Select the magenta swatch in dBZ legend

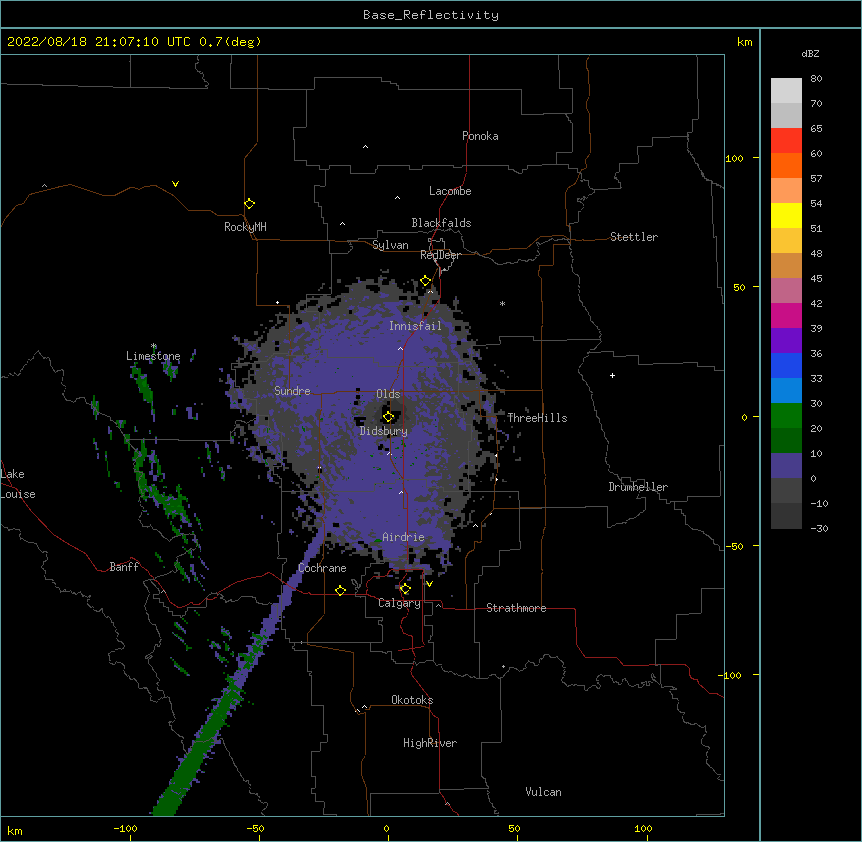(786, 315)
